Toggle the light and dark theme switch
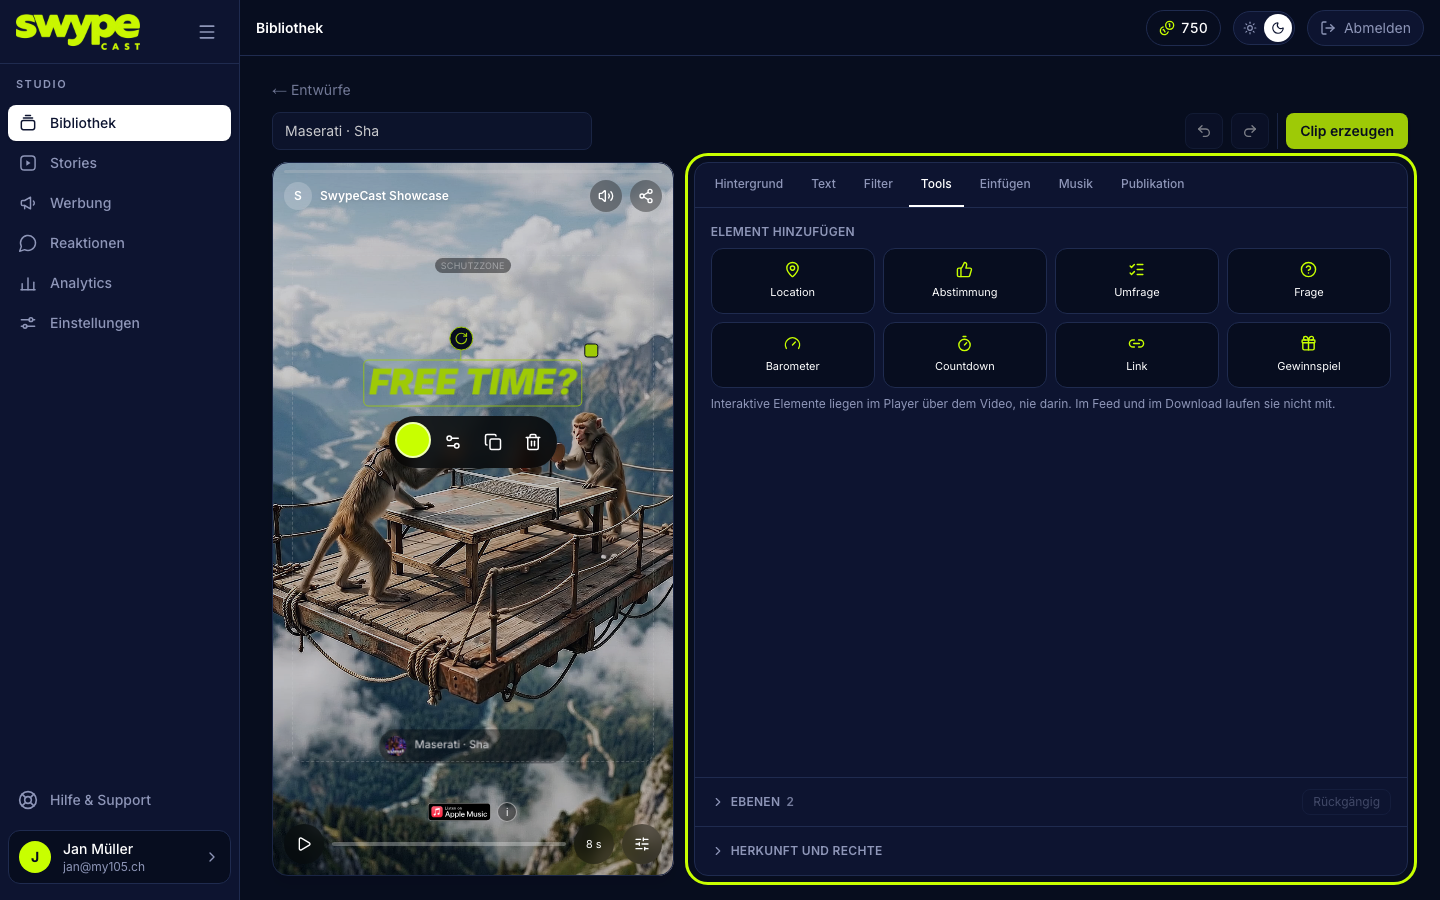 [x=1264, y=28]
